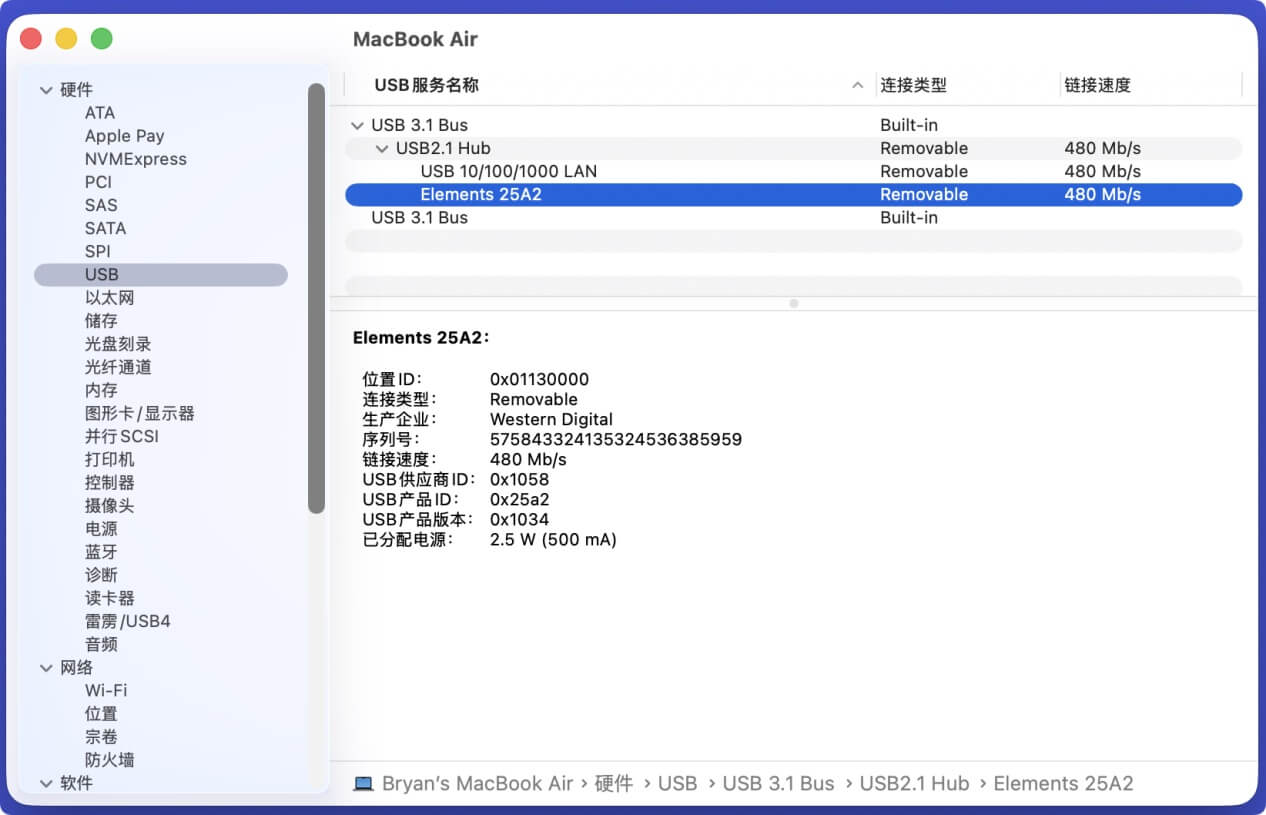Select Wi-Fi under the 网络 section
Image resolution: width=1266 pixels, height=815 pixels.
(x=105, y=690)
